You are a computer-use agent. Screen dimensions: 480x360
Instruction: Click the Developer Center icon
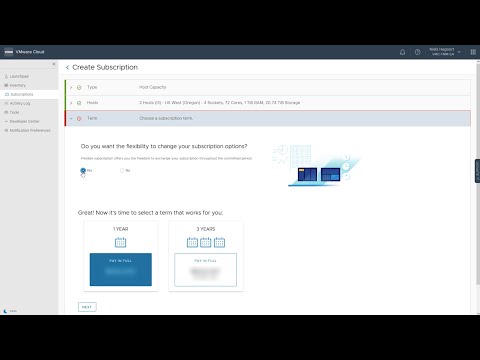(x=6, y=121)
